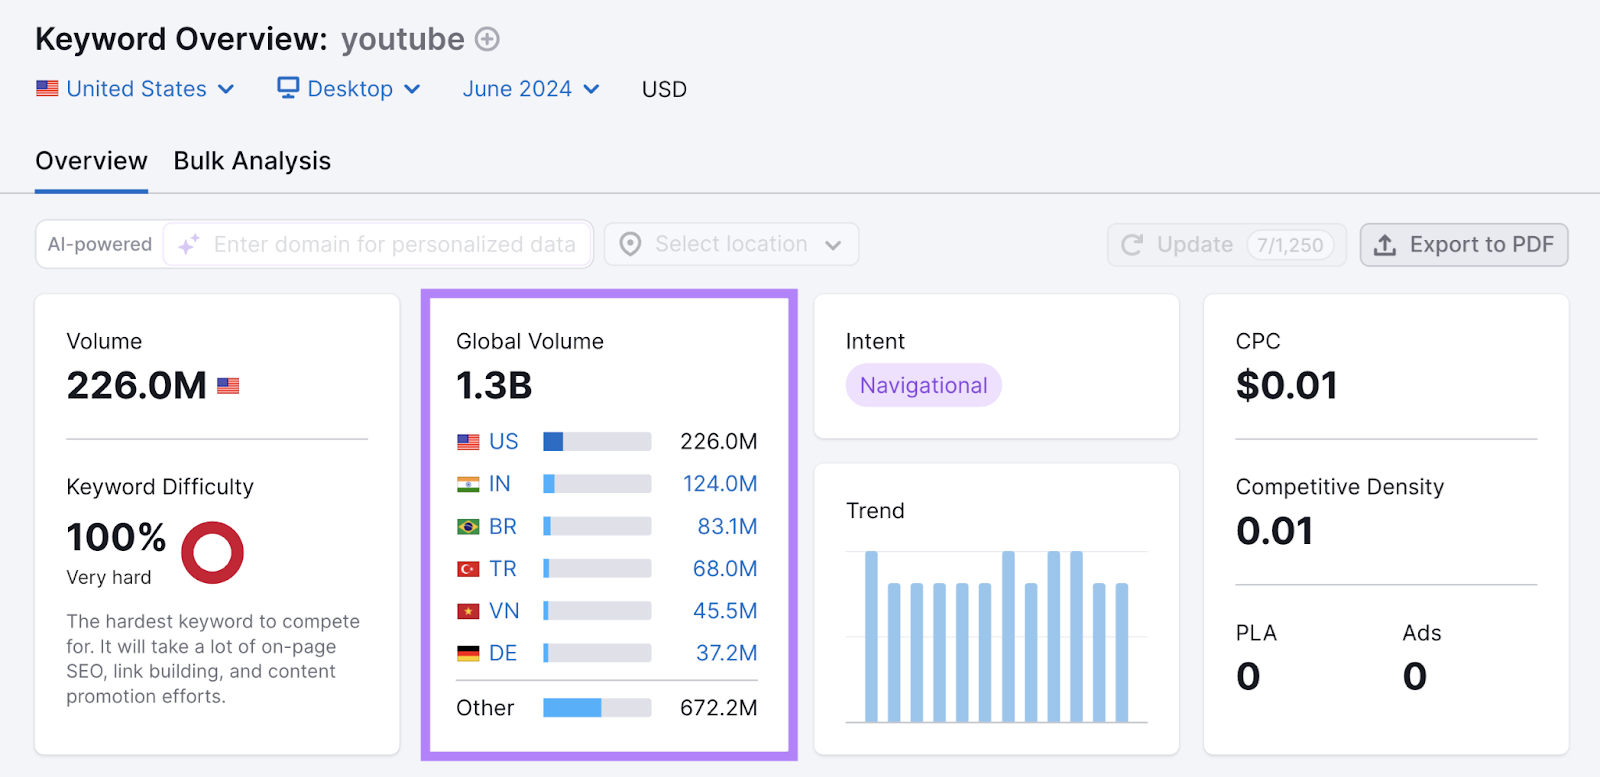Click the 226.0M US value in Global Volume
Image resolution: width=1600 pixels, height=777 pixels.
[719, 442]
